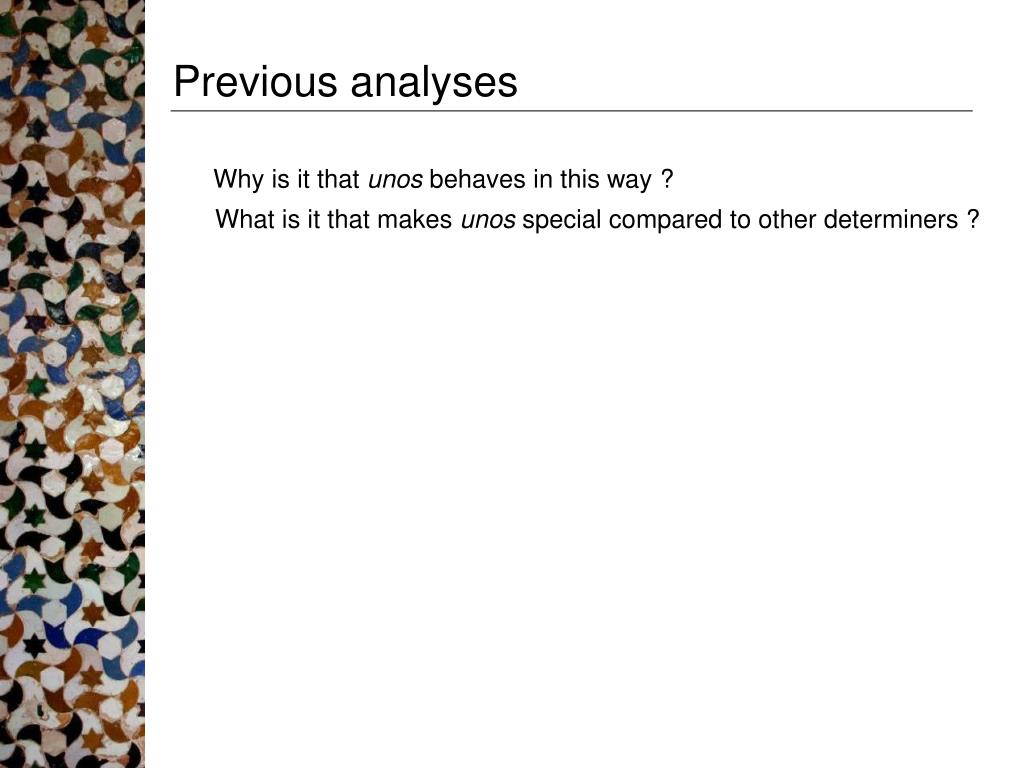The height and width of the screenshot is (768, 1024).
Task: Click the 'Previous analyses' slide title
Action: coord(345,82)
